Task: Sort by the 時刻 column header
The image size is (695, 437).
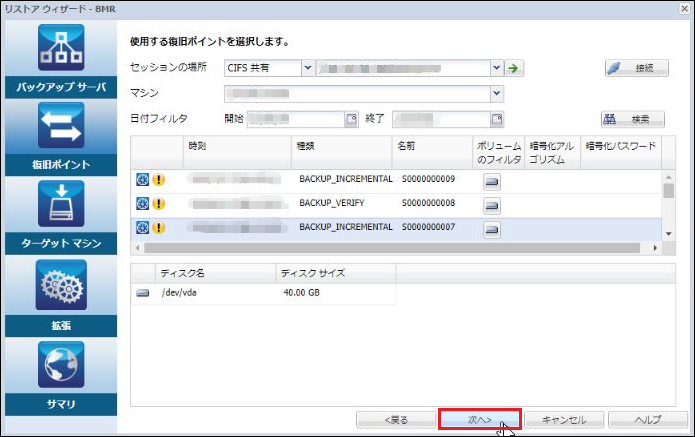Action: (237, 152)
